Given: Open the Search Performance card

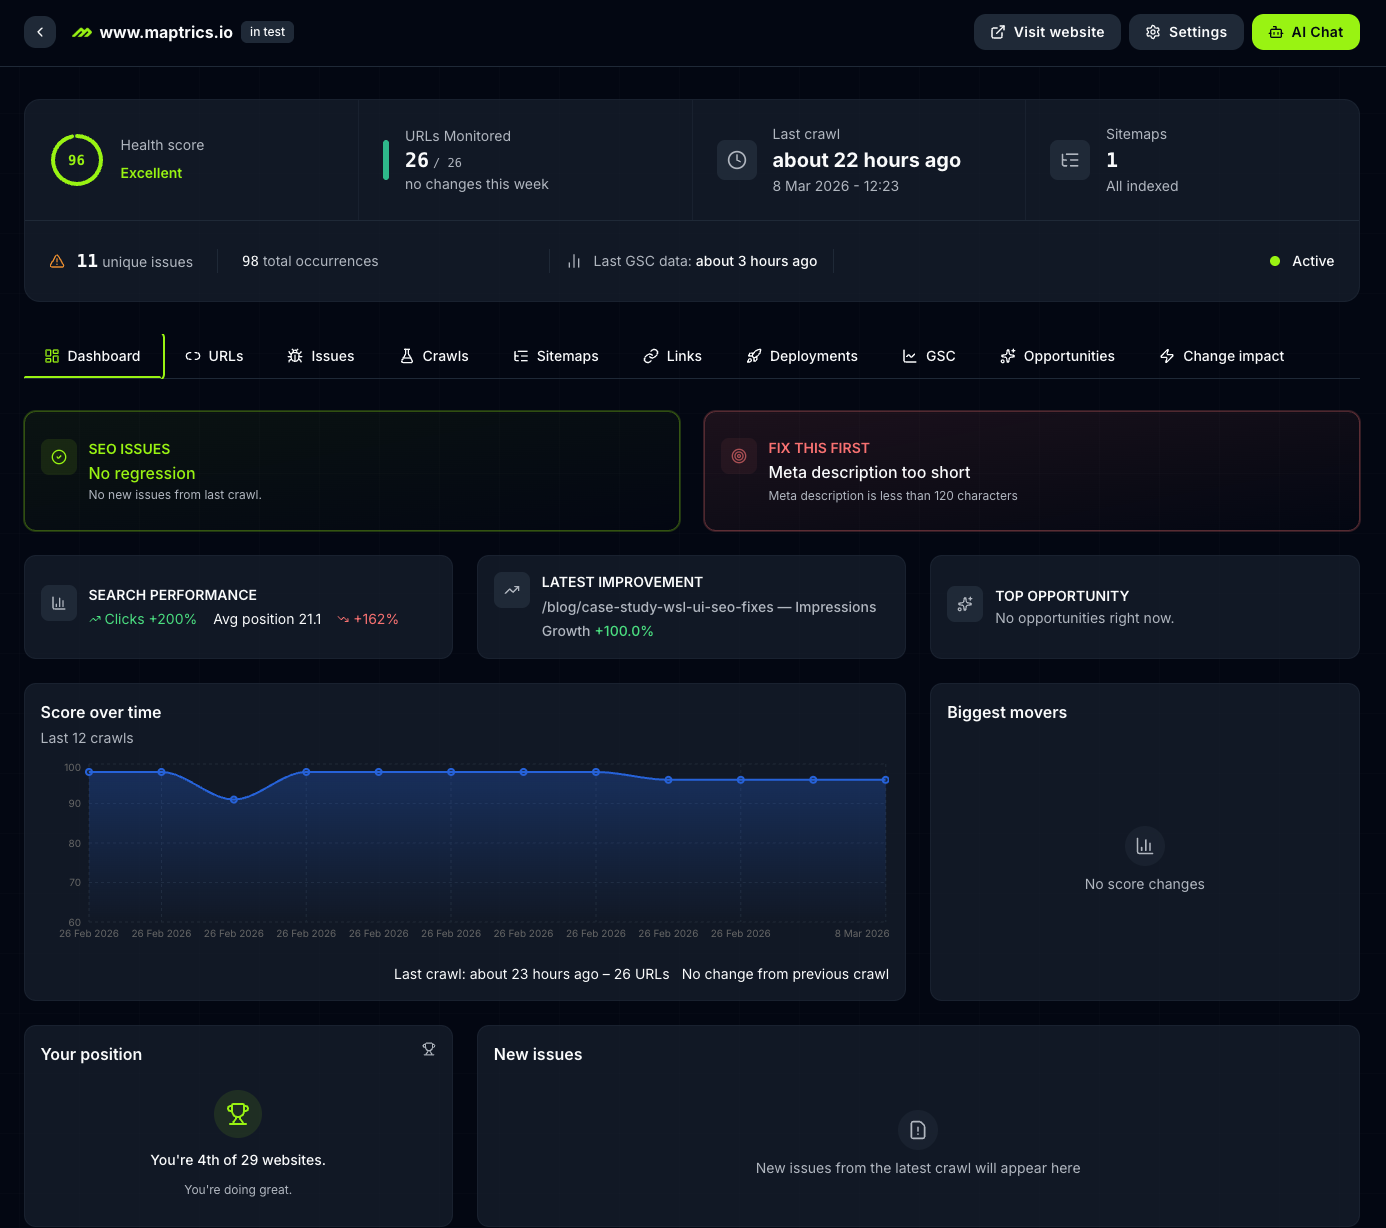Looking at the screenshot, I should pyautogui.click(x=238, y=607).
